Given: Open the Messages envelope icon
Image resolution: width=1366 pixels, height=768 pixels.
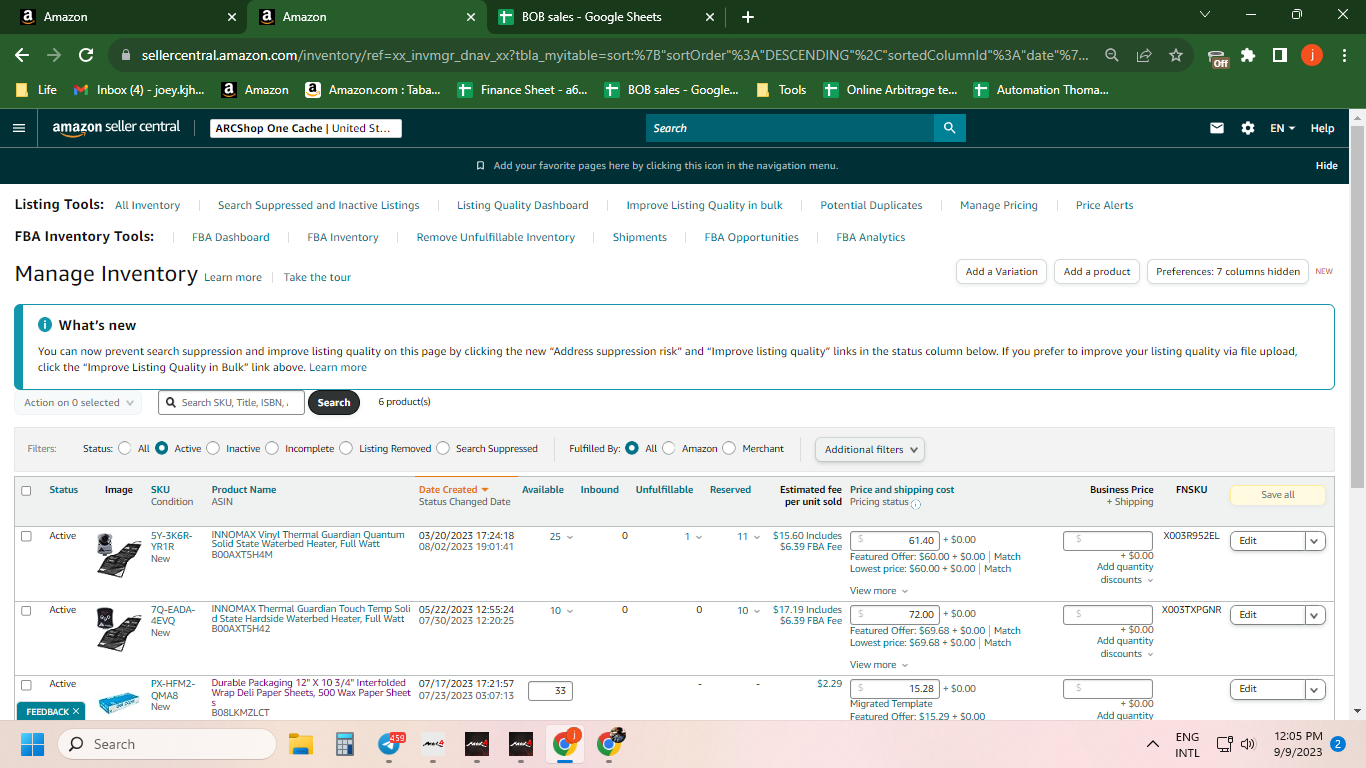Looking at the screenshot, I should pyautogui.click(x=1217, y=128).
